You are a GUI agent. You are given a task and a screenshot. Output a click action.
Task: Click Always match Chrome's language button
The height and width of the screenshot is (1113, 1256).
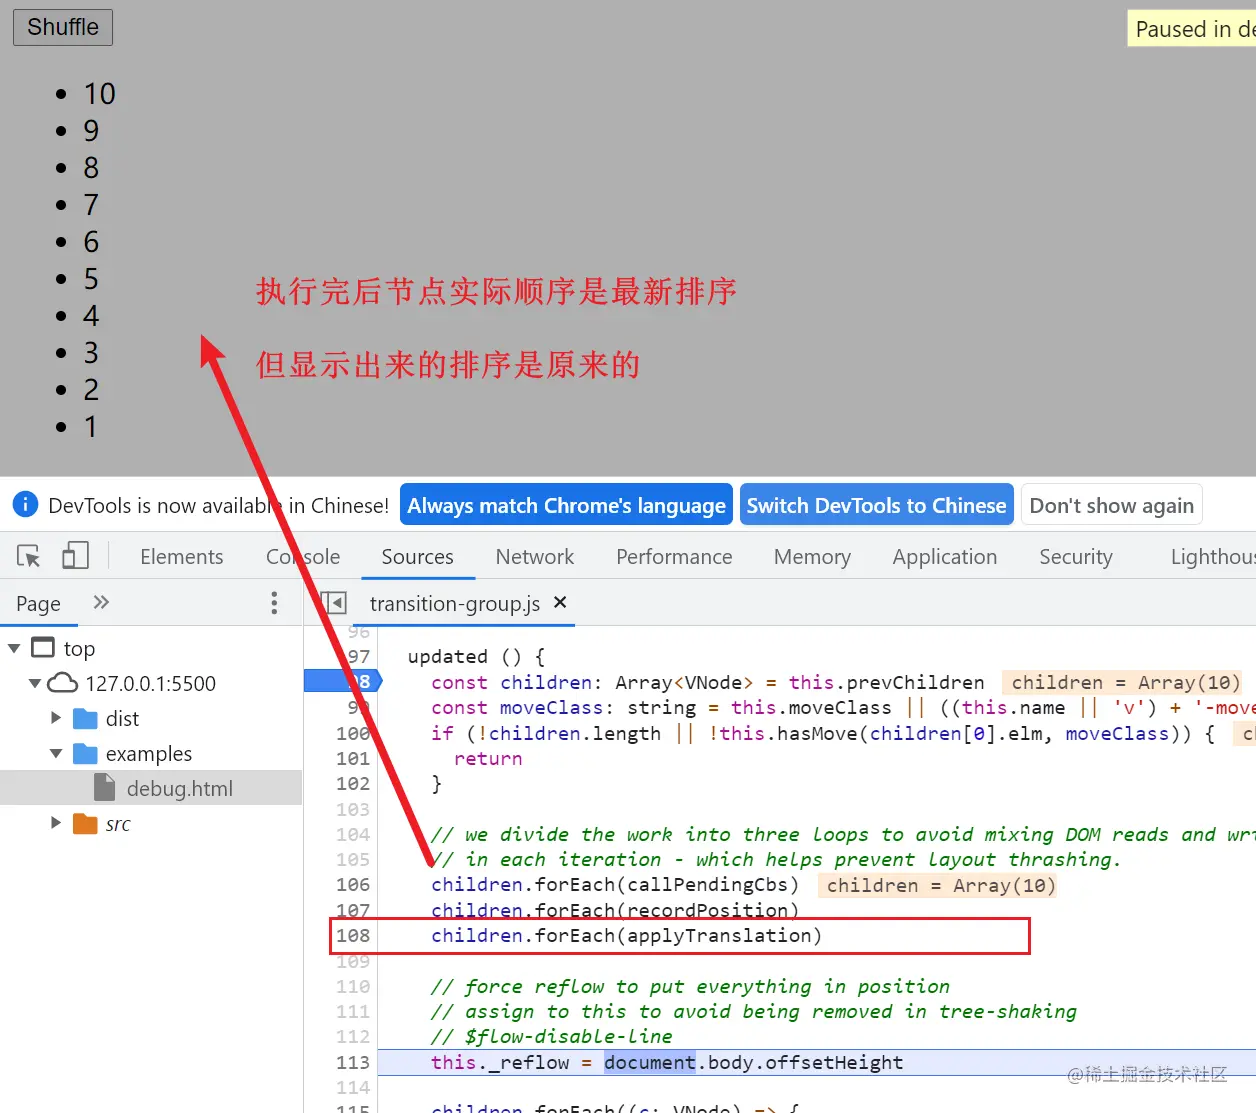click(566, 505)
